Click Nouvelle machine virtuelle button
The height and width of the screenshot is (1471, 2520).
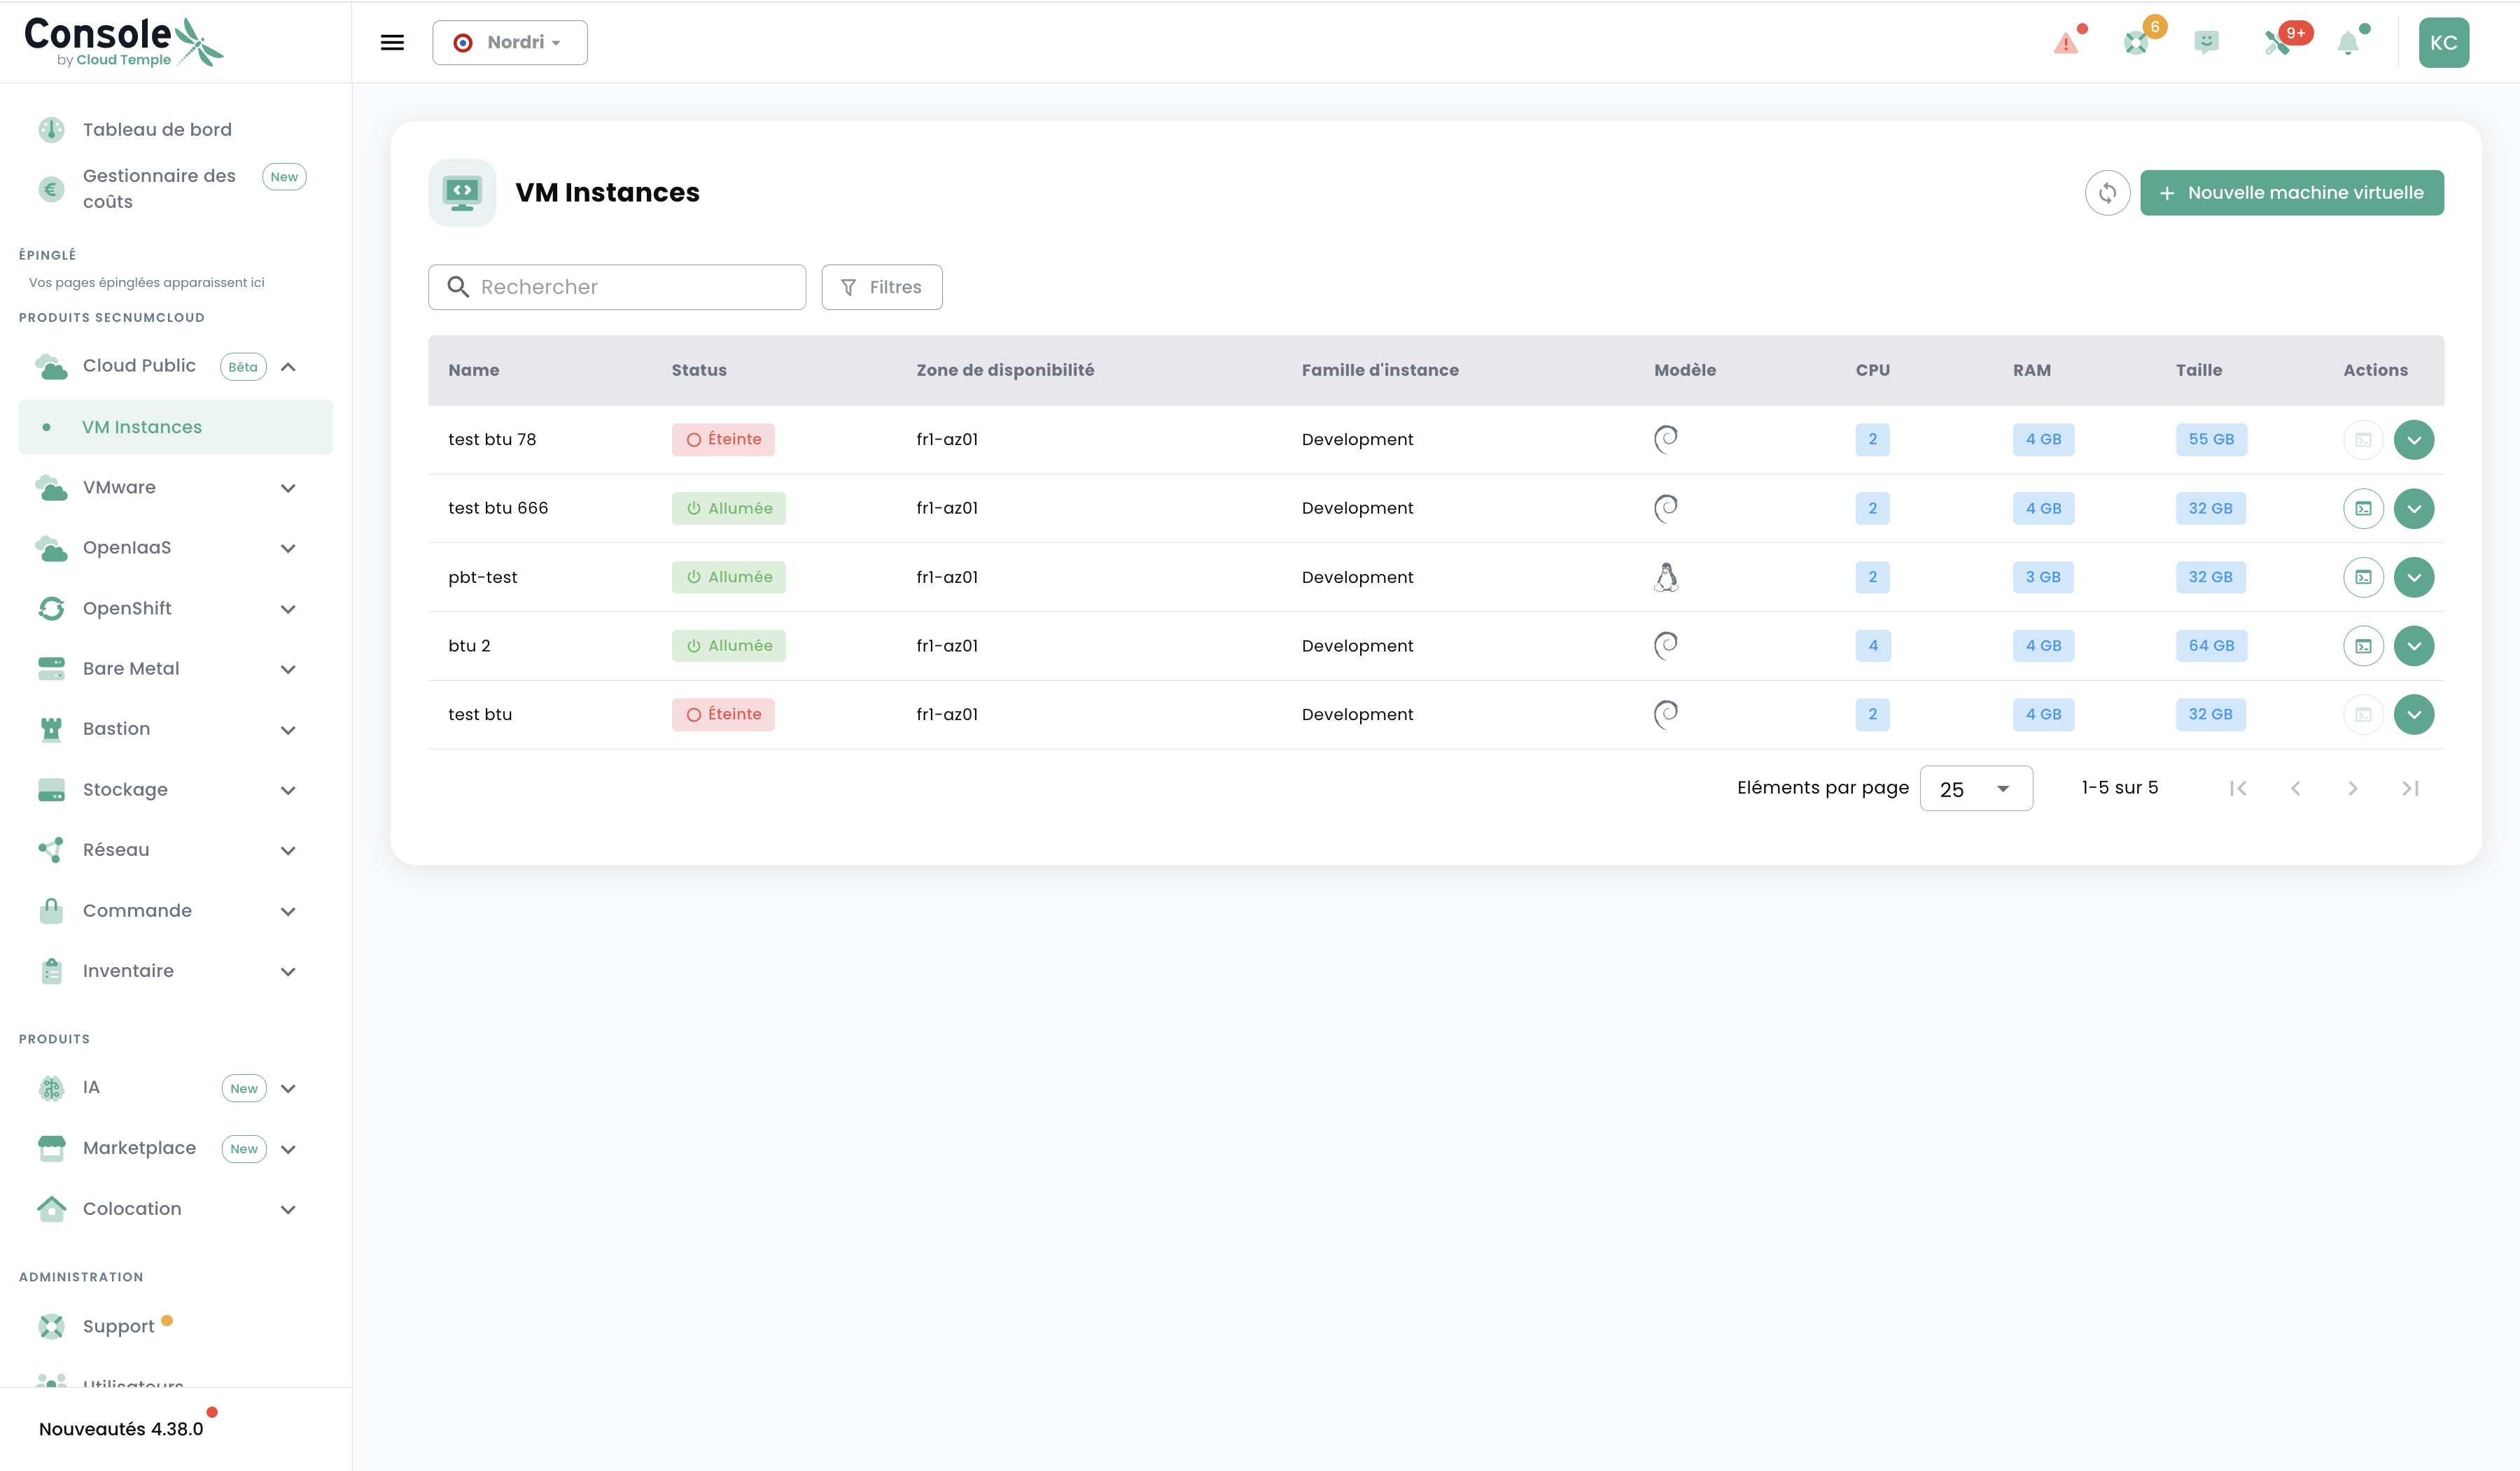2292,193
